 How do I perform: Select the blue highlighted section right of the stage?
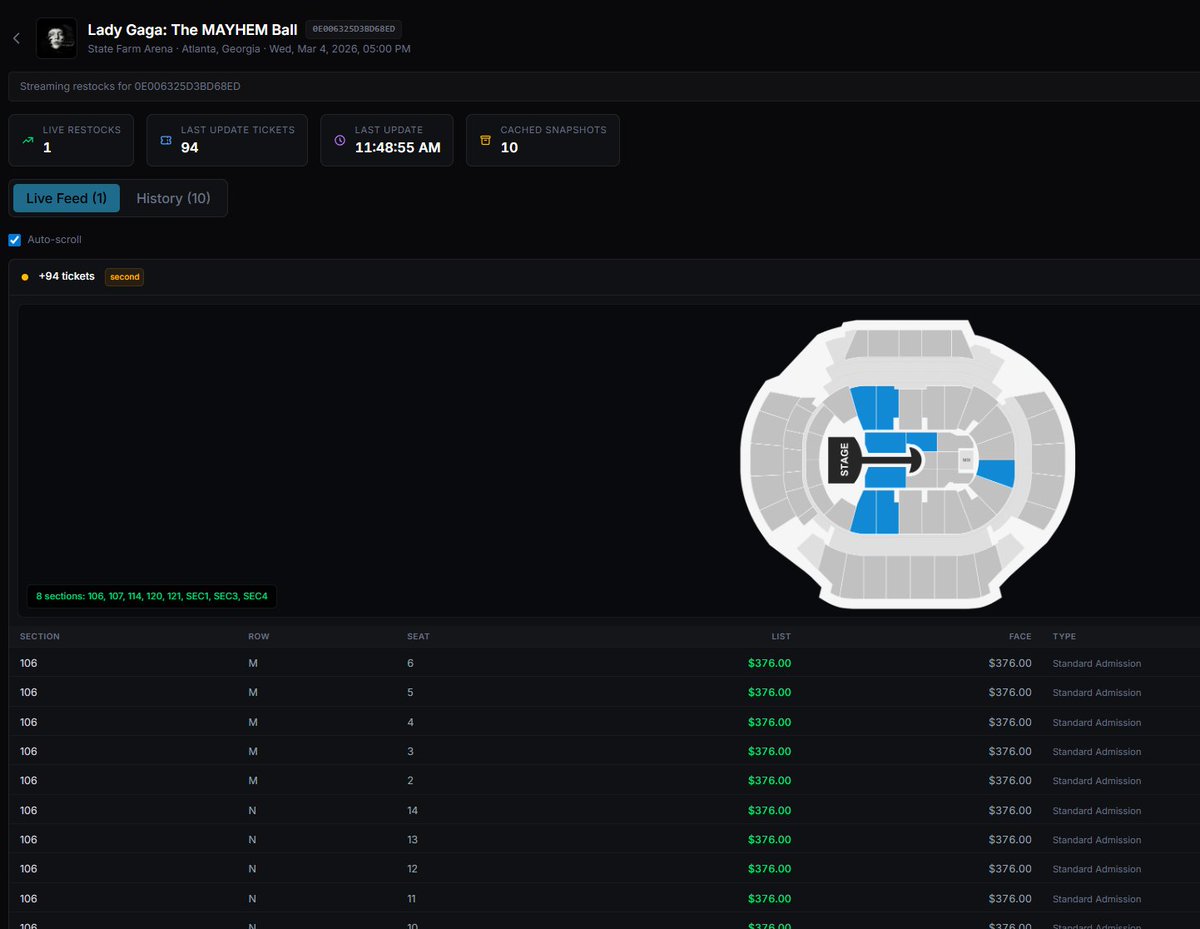[997, 472]
